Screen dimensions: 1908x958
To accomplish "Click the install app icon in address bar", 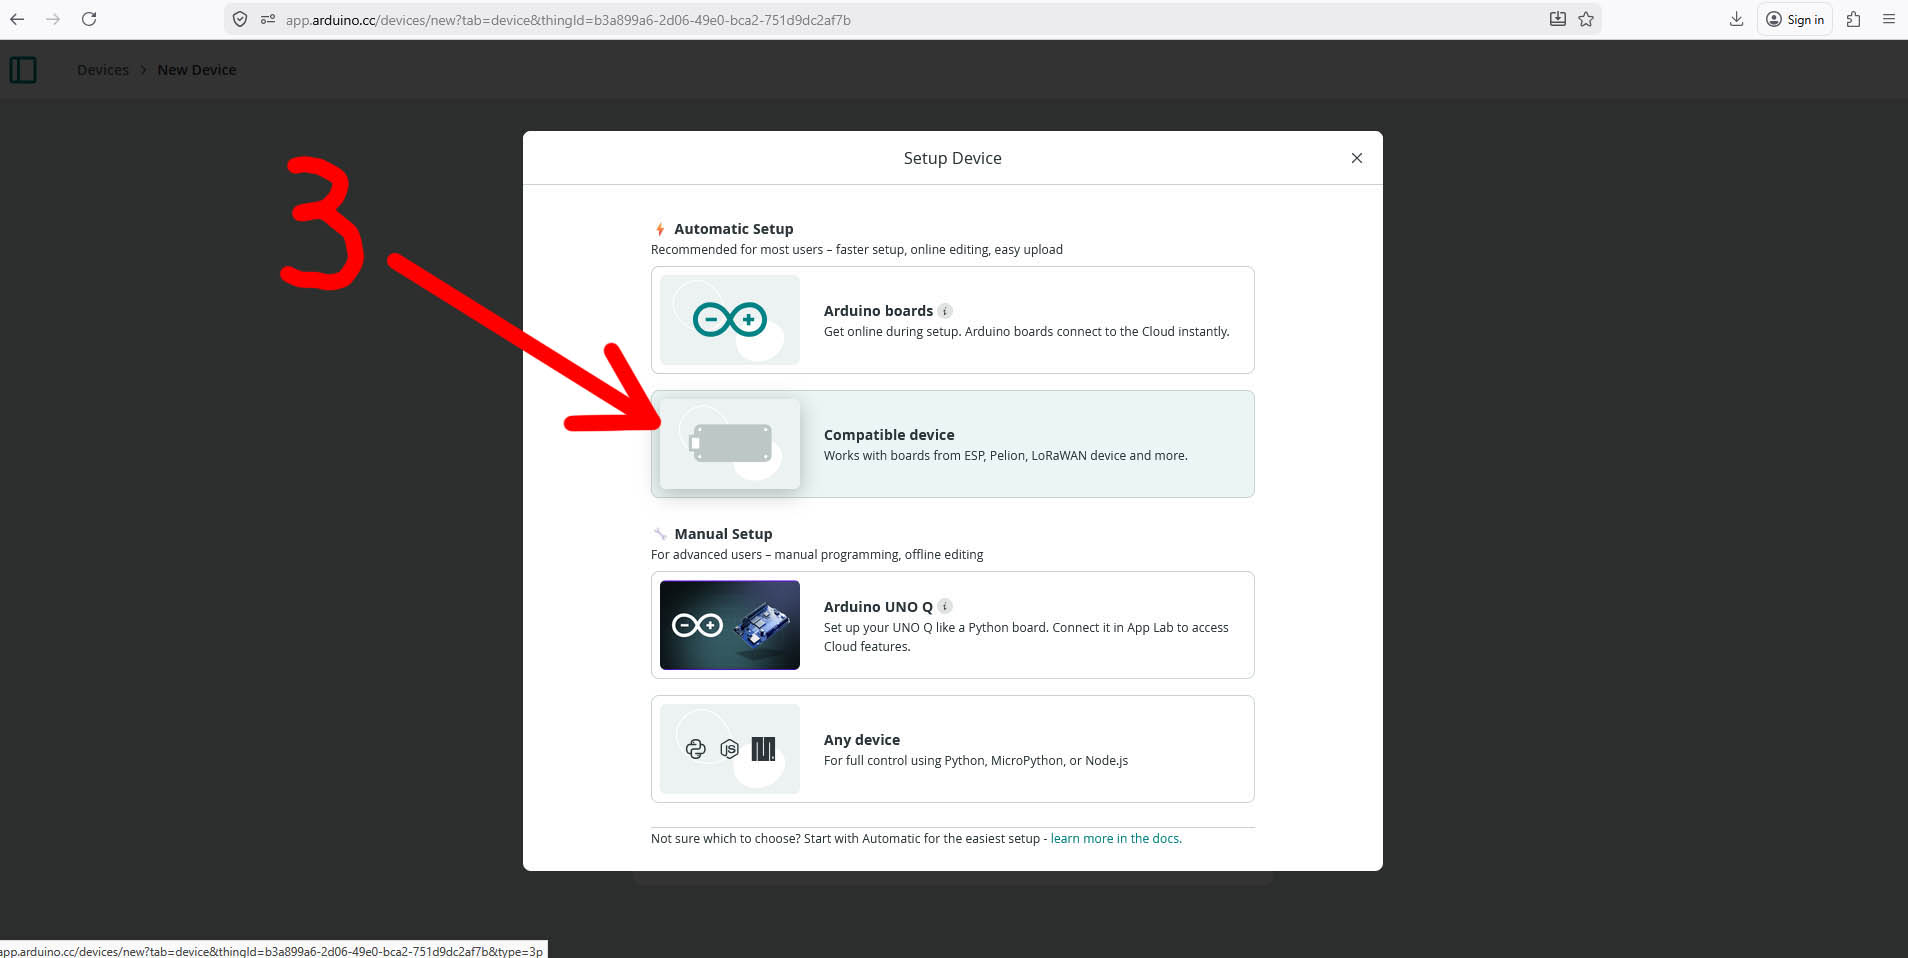I will tap(1558, 19).
